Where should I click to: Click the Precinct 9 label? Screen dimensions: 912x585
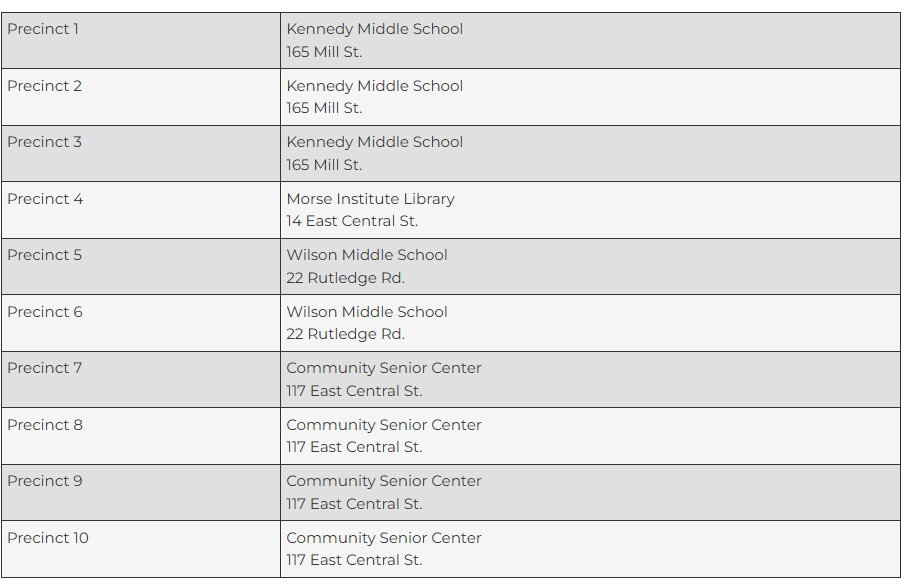[x=45, y=481]
